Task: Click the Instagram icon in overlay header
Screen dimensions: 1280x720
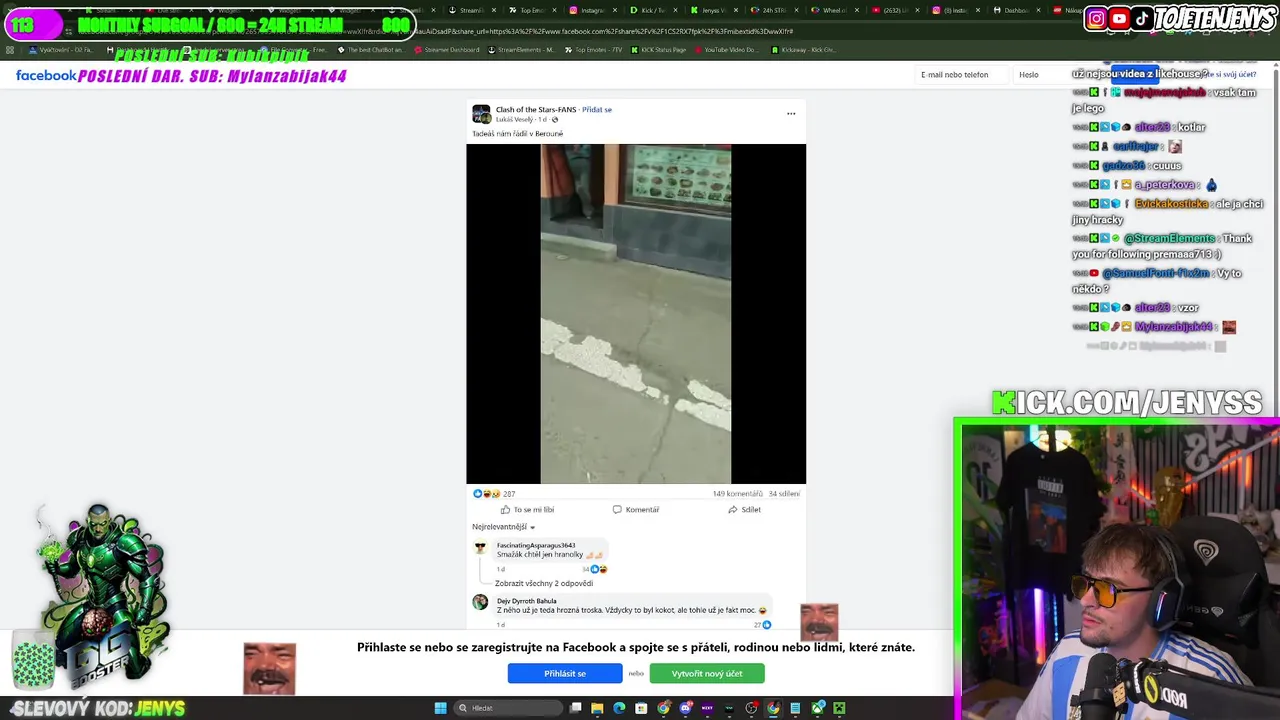Action: (x=1096, y=18)
